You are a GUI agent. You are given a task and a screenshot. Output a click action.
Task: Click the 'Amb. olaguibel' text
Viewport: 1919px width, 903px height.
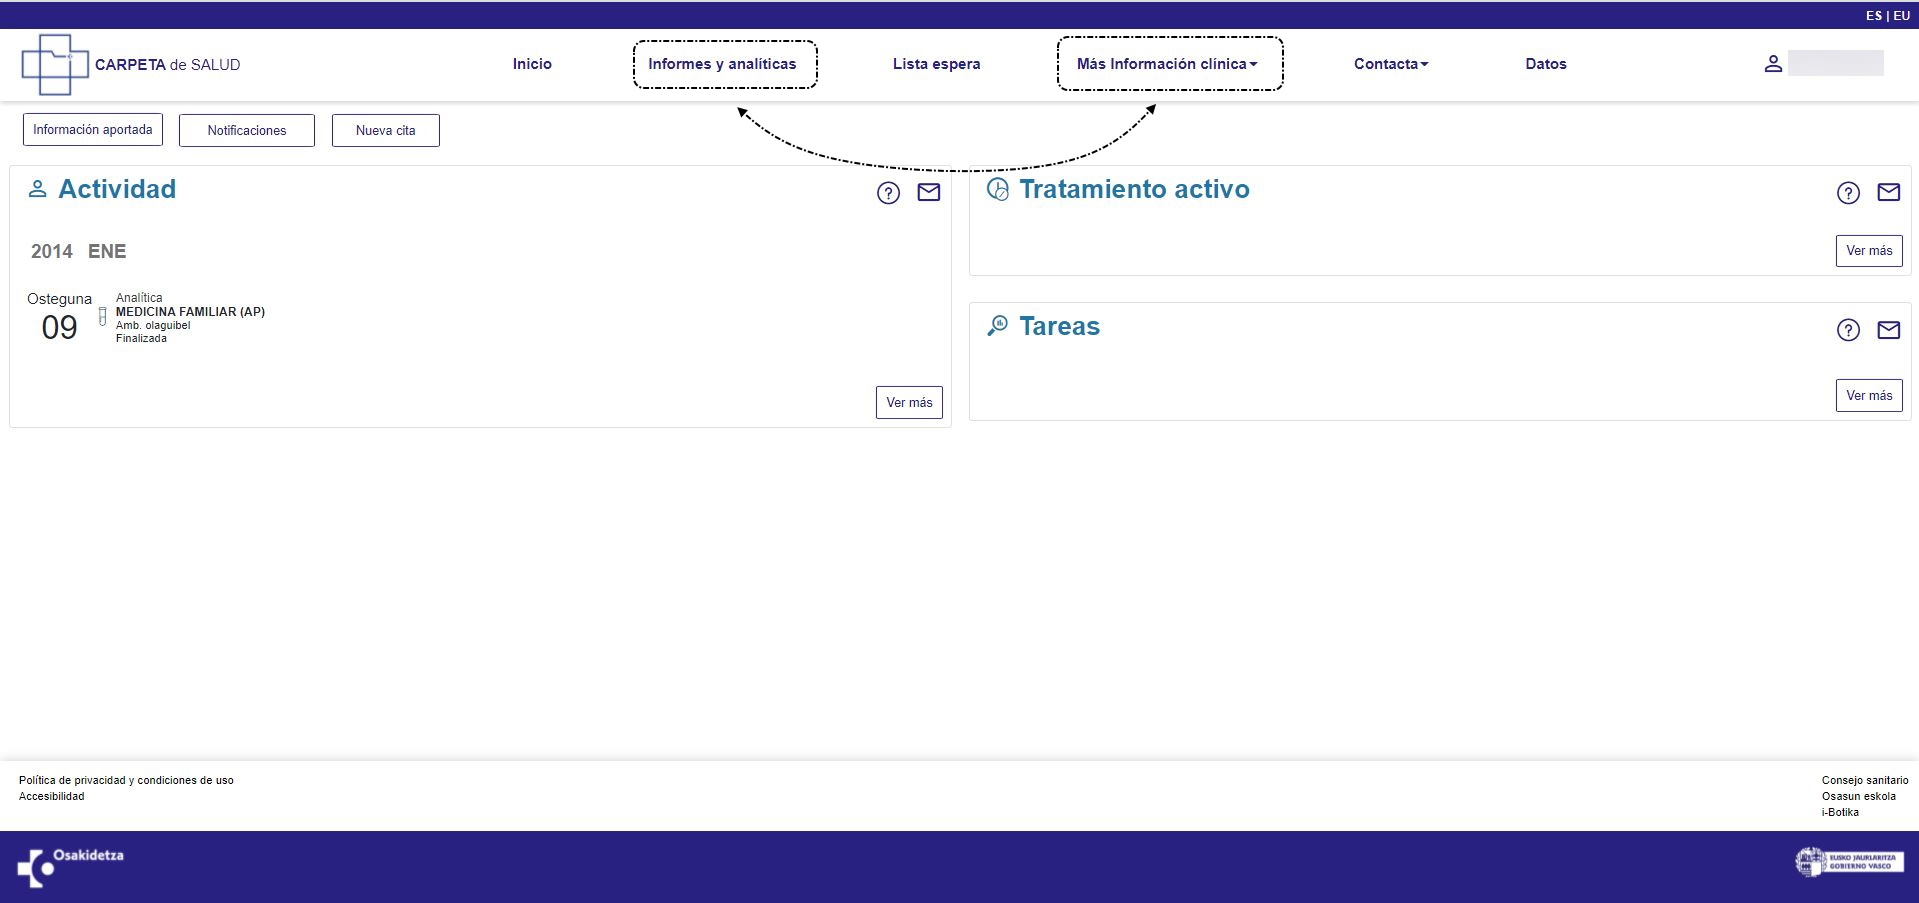click(x=153, y=325)
